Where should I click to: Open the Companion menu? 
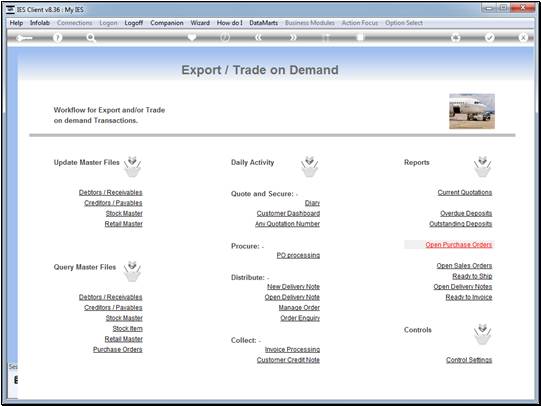[167, 23]
